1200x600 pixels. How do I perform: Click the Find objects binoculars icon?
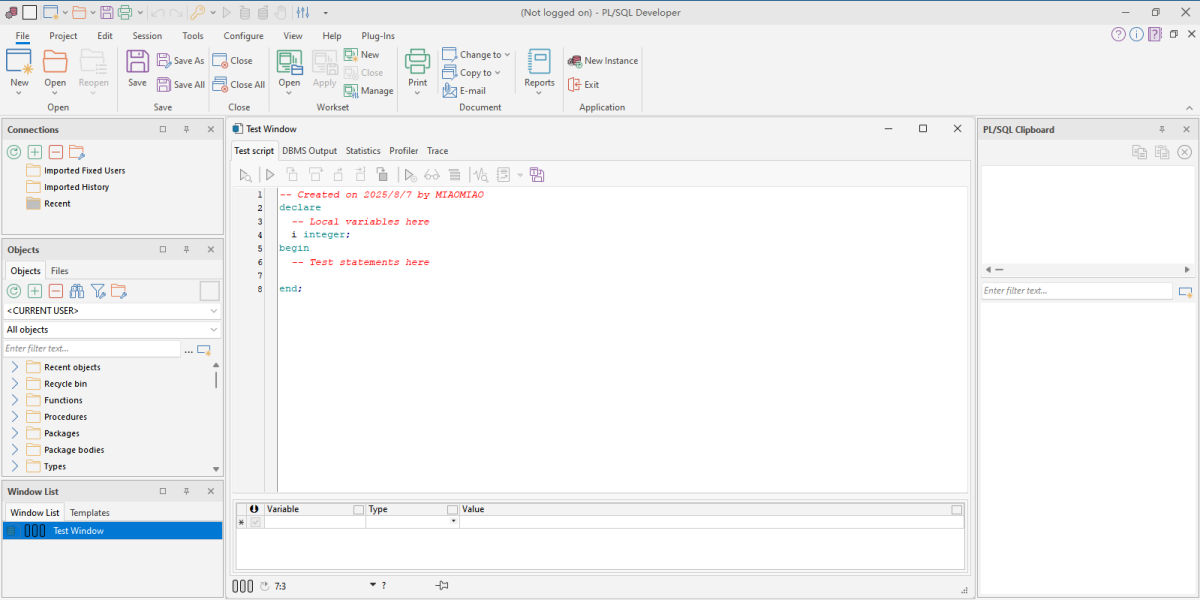point(77,291)
